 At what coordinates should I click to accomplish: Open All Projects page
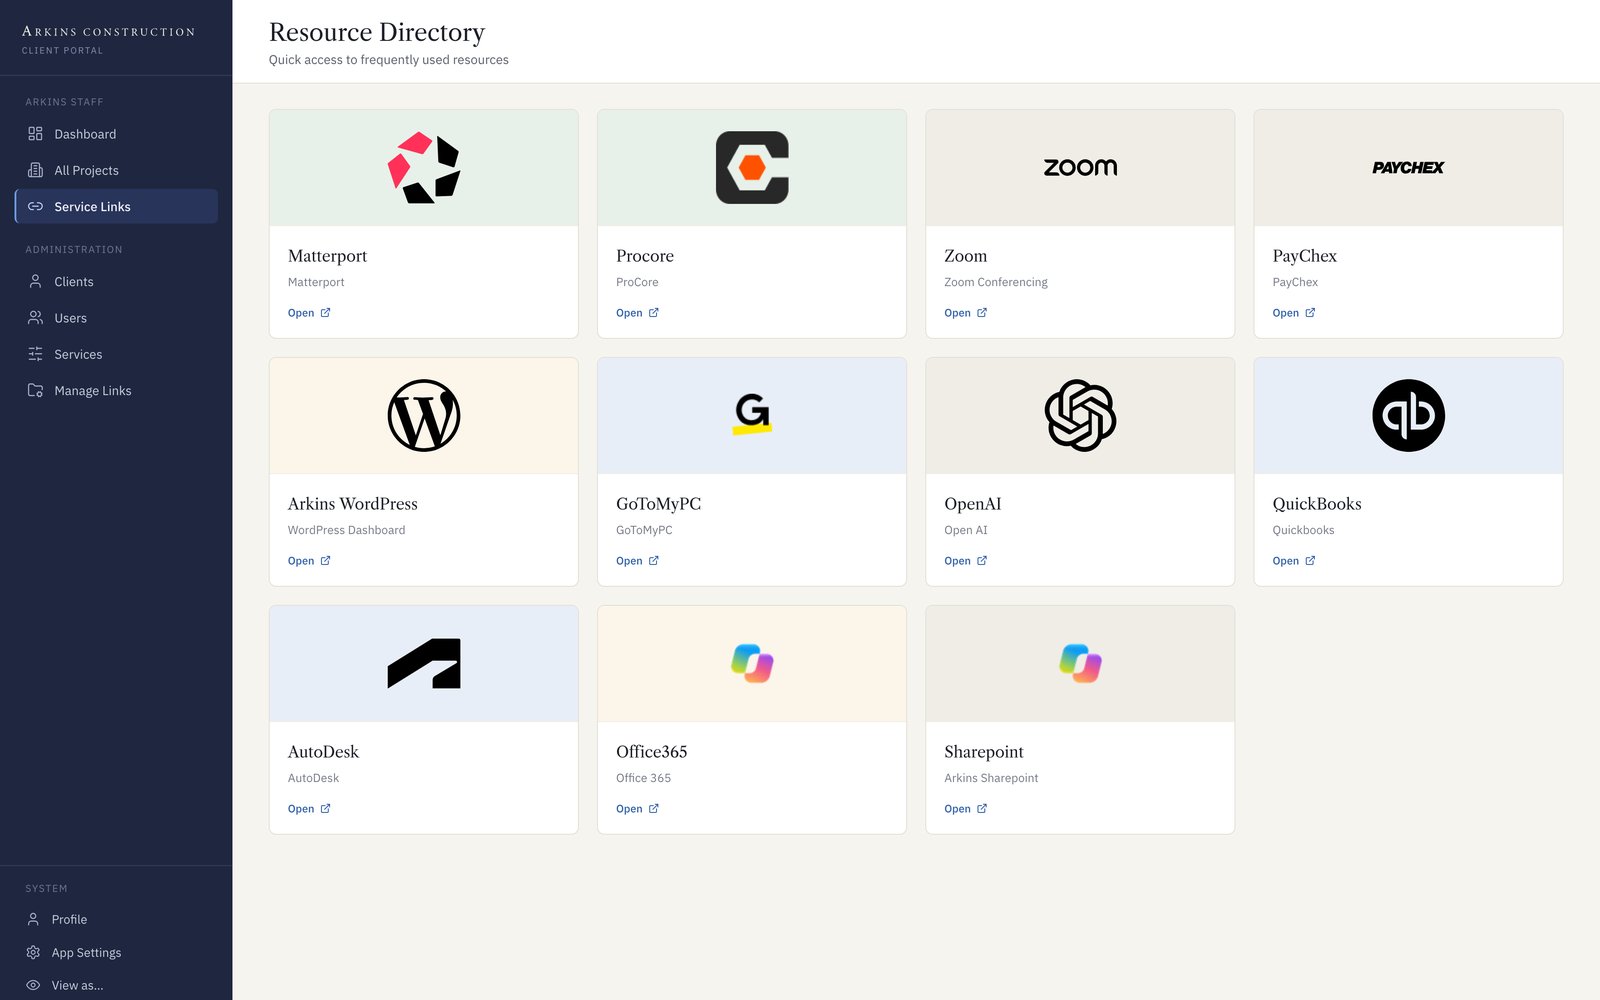116,170
